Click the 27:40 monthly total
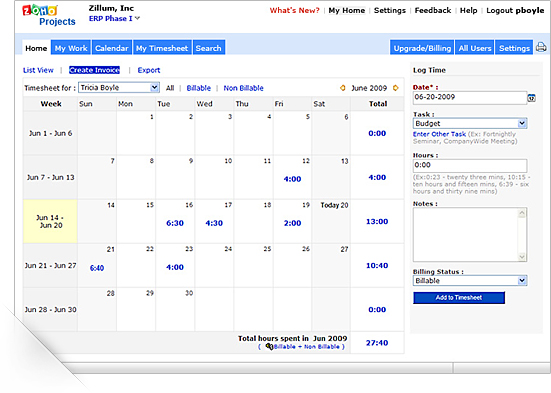Viewport: 551px width, 393px height. (x=377, y=343)
